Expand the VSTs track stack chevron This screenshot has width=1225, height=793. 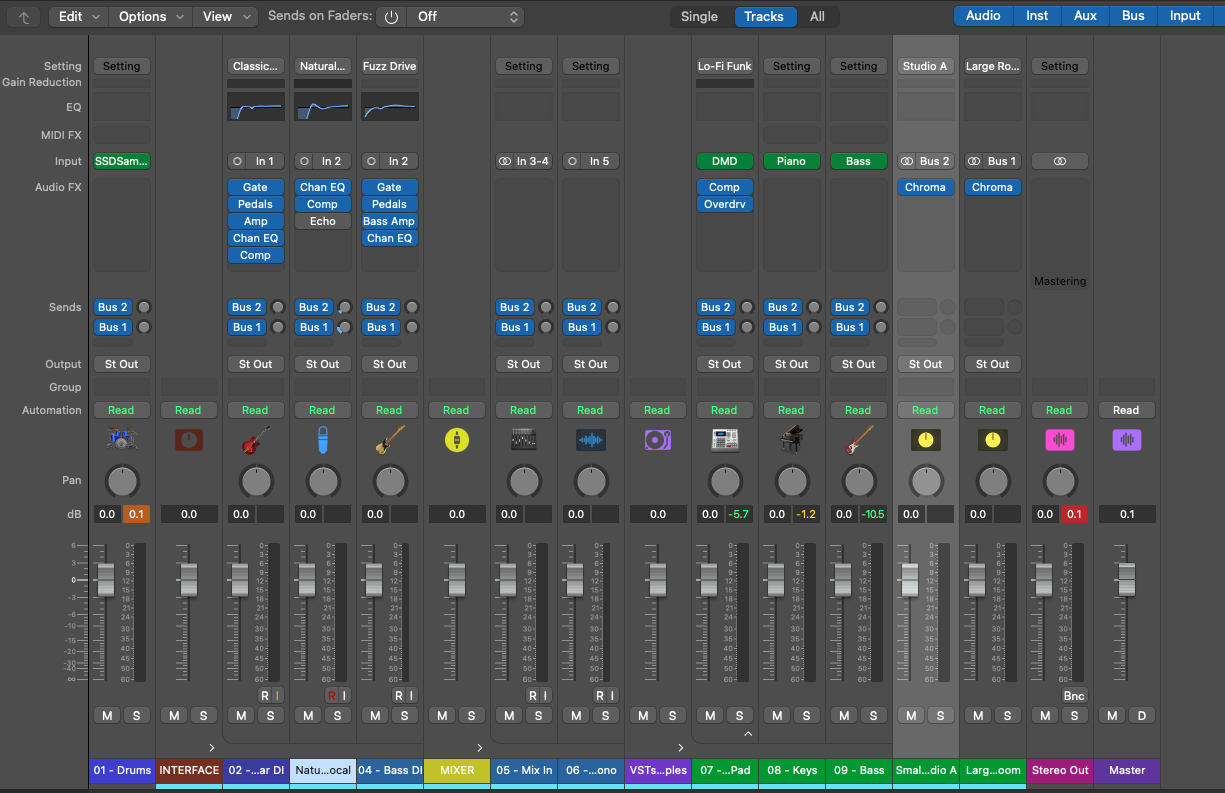[681, 747]
